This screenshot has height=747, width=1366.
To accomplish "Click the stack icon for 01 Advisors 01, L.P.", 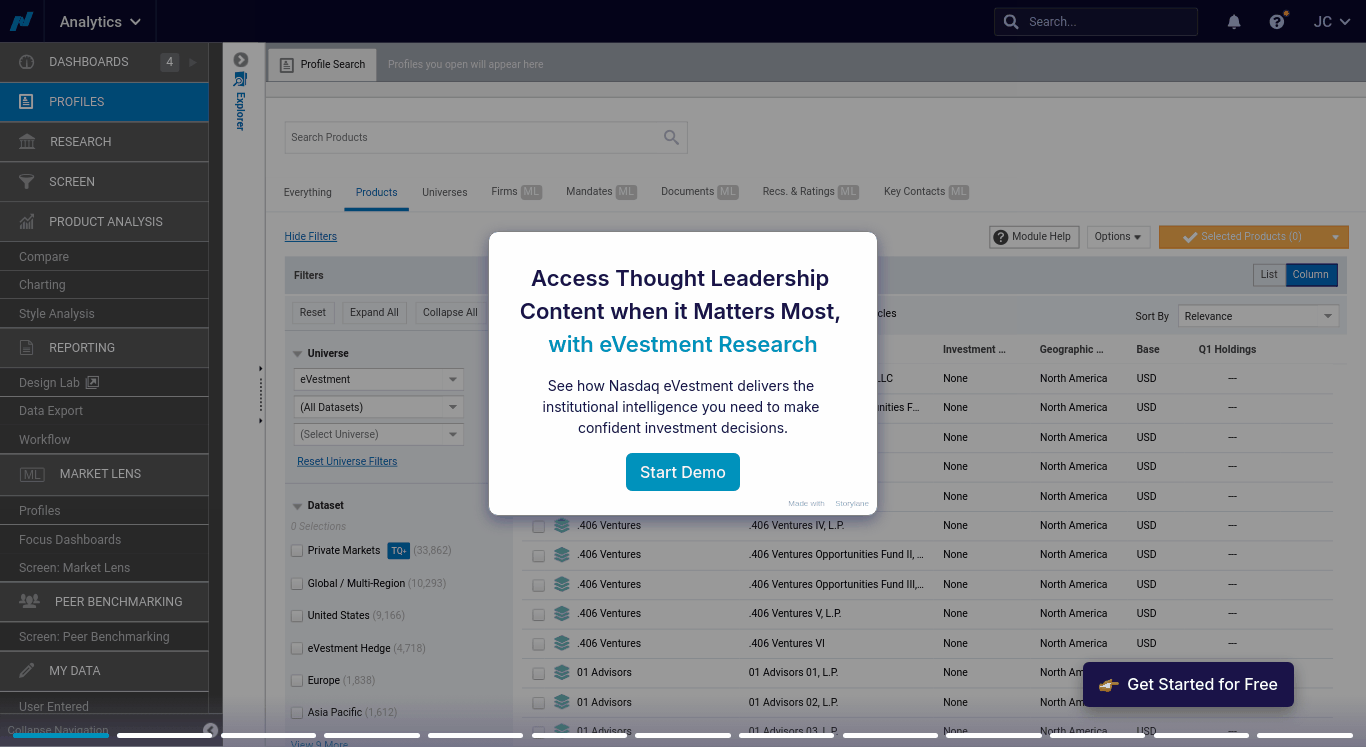I will point(561,672).
